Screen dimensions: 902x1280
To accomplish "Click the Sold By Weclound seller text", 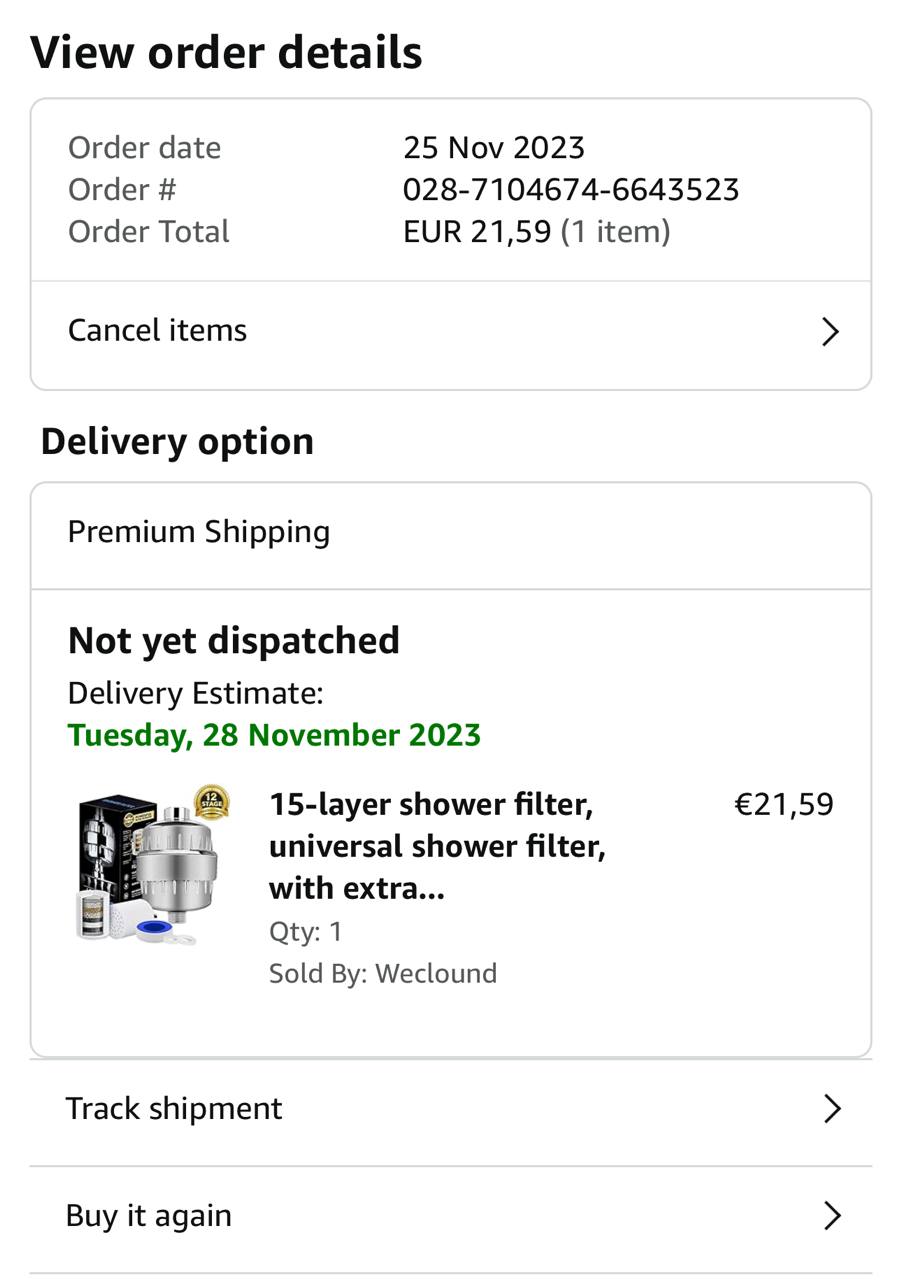I will 383,973.
